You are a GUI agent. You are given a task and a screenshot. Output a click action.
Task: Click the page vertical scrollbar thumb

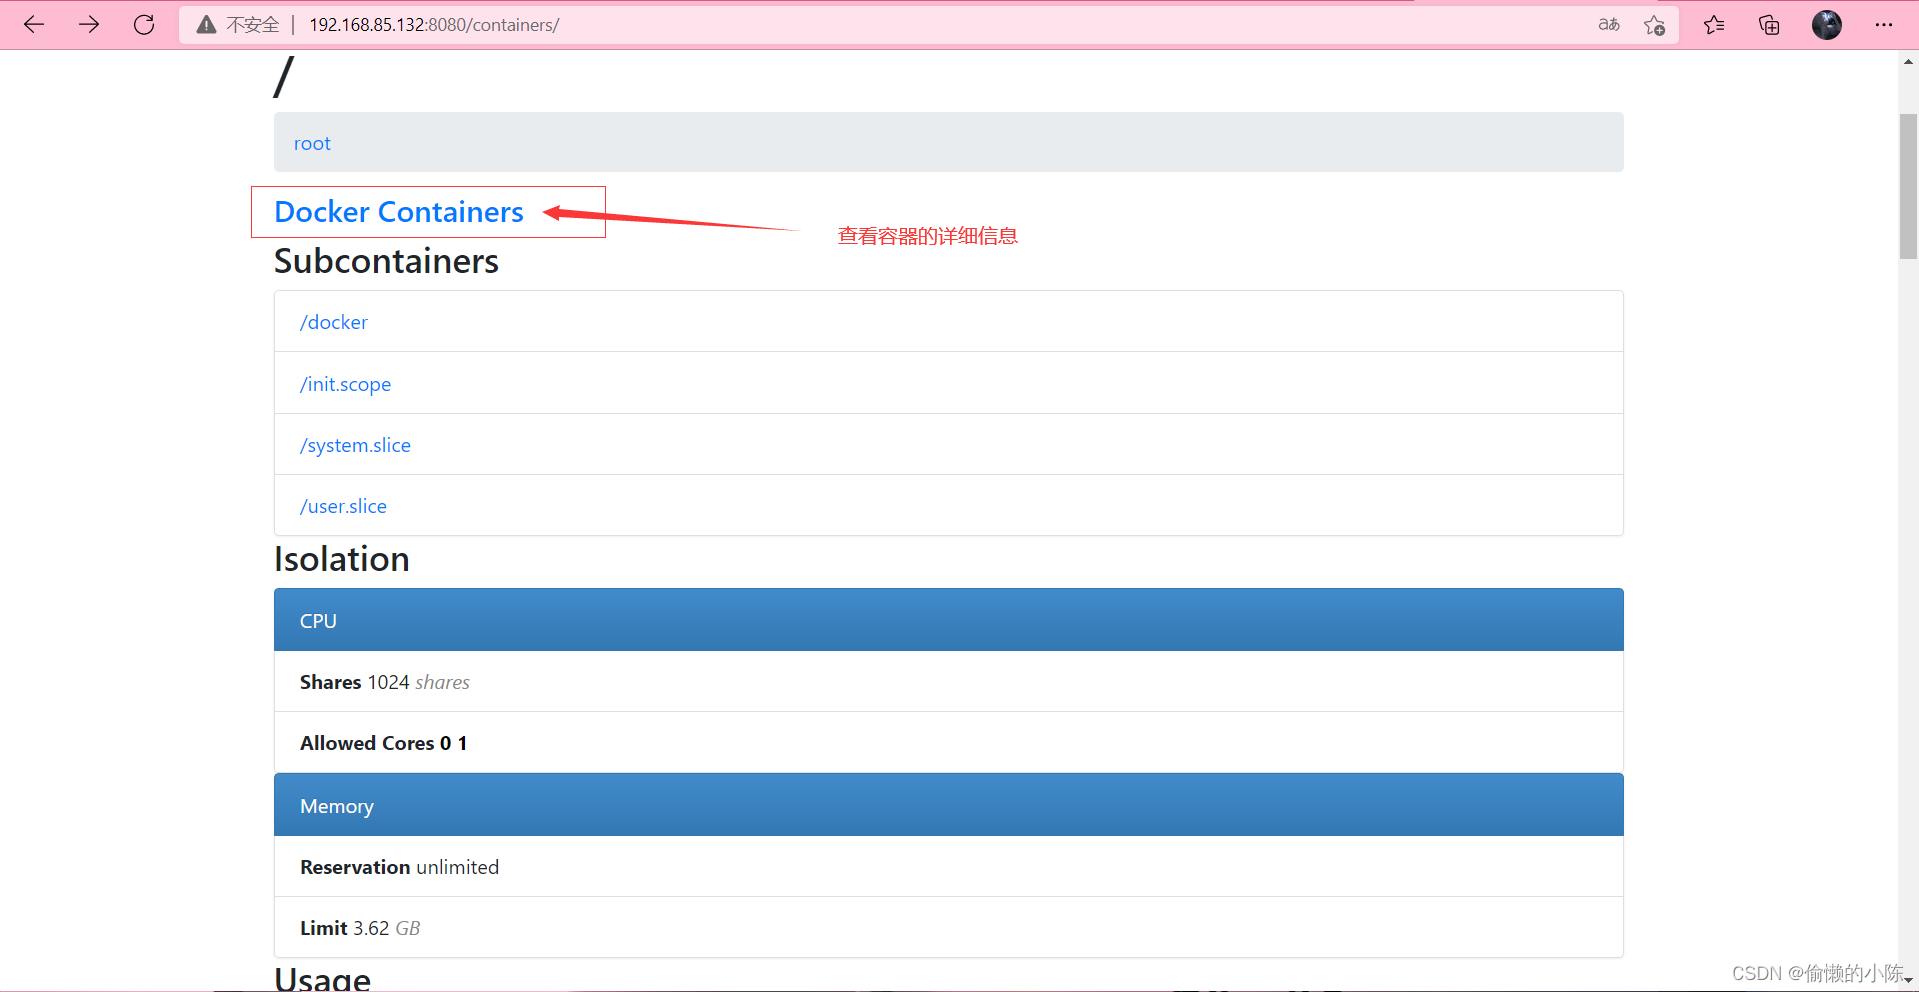(1908, 187)
